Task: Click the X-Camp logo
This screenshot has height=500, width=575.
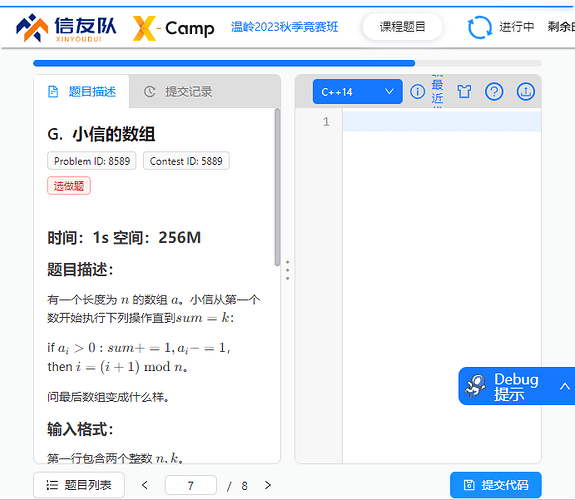Action: (x=173, y=28)
